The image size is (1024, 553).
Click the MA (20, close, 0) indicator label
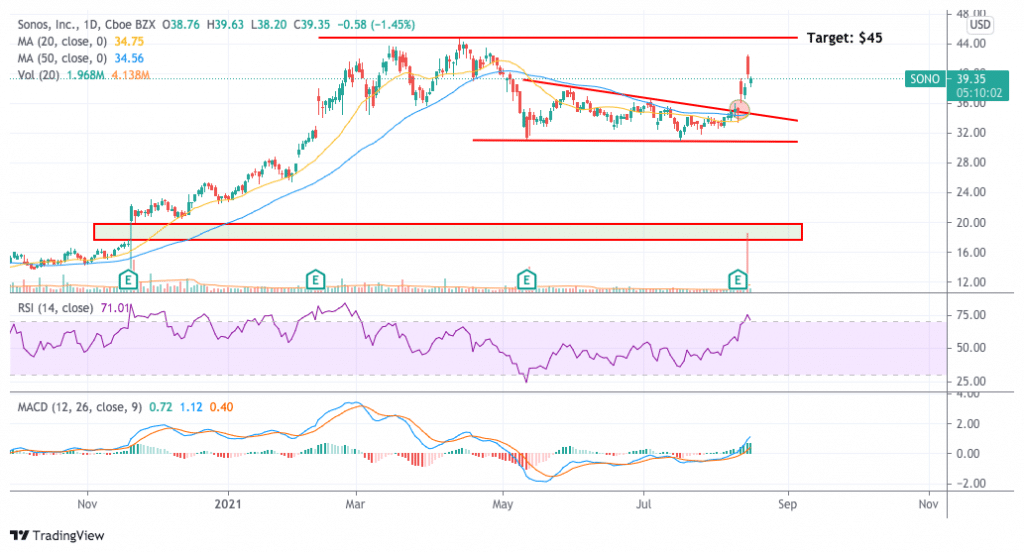click(x=63, y=41)
